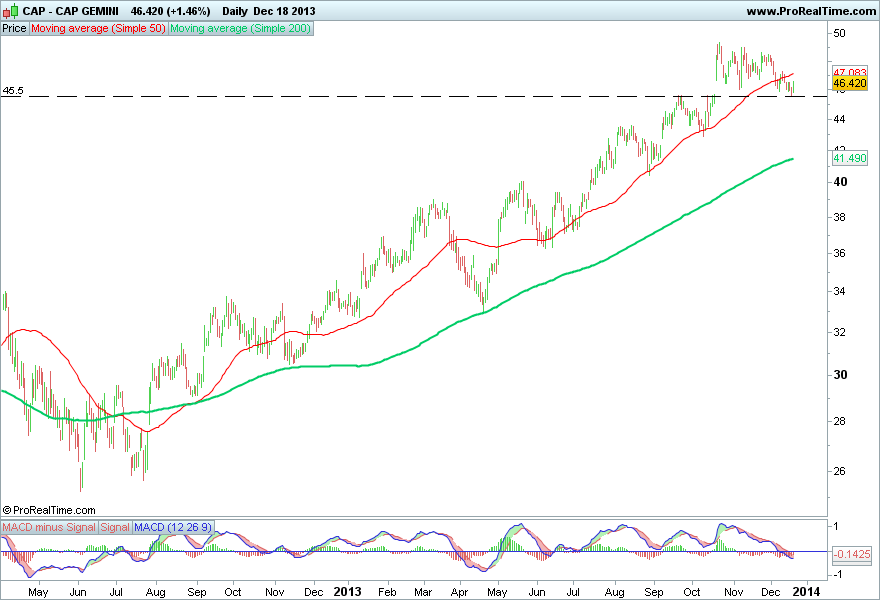Click the MACD minus Signal legend label
The height and width of the screenshot is (600, 880).
pyautogui.click(x=49, y=527)
